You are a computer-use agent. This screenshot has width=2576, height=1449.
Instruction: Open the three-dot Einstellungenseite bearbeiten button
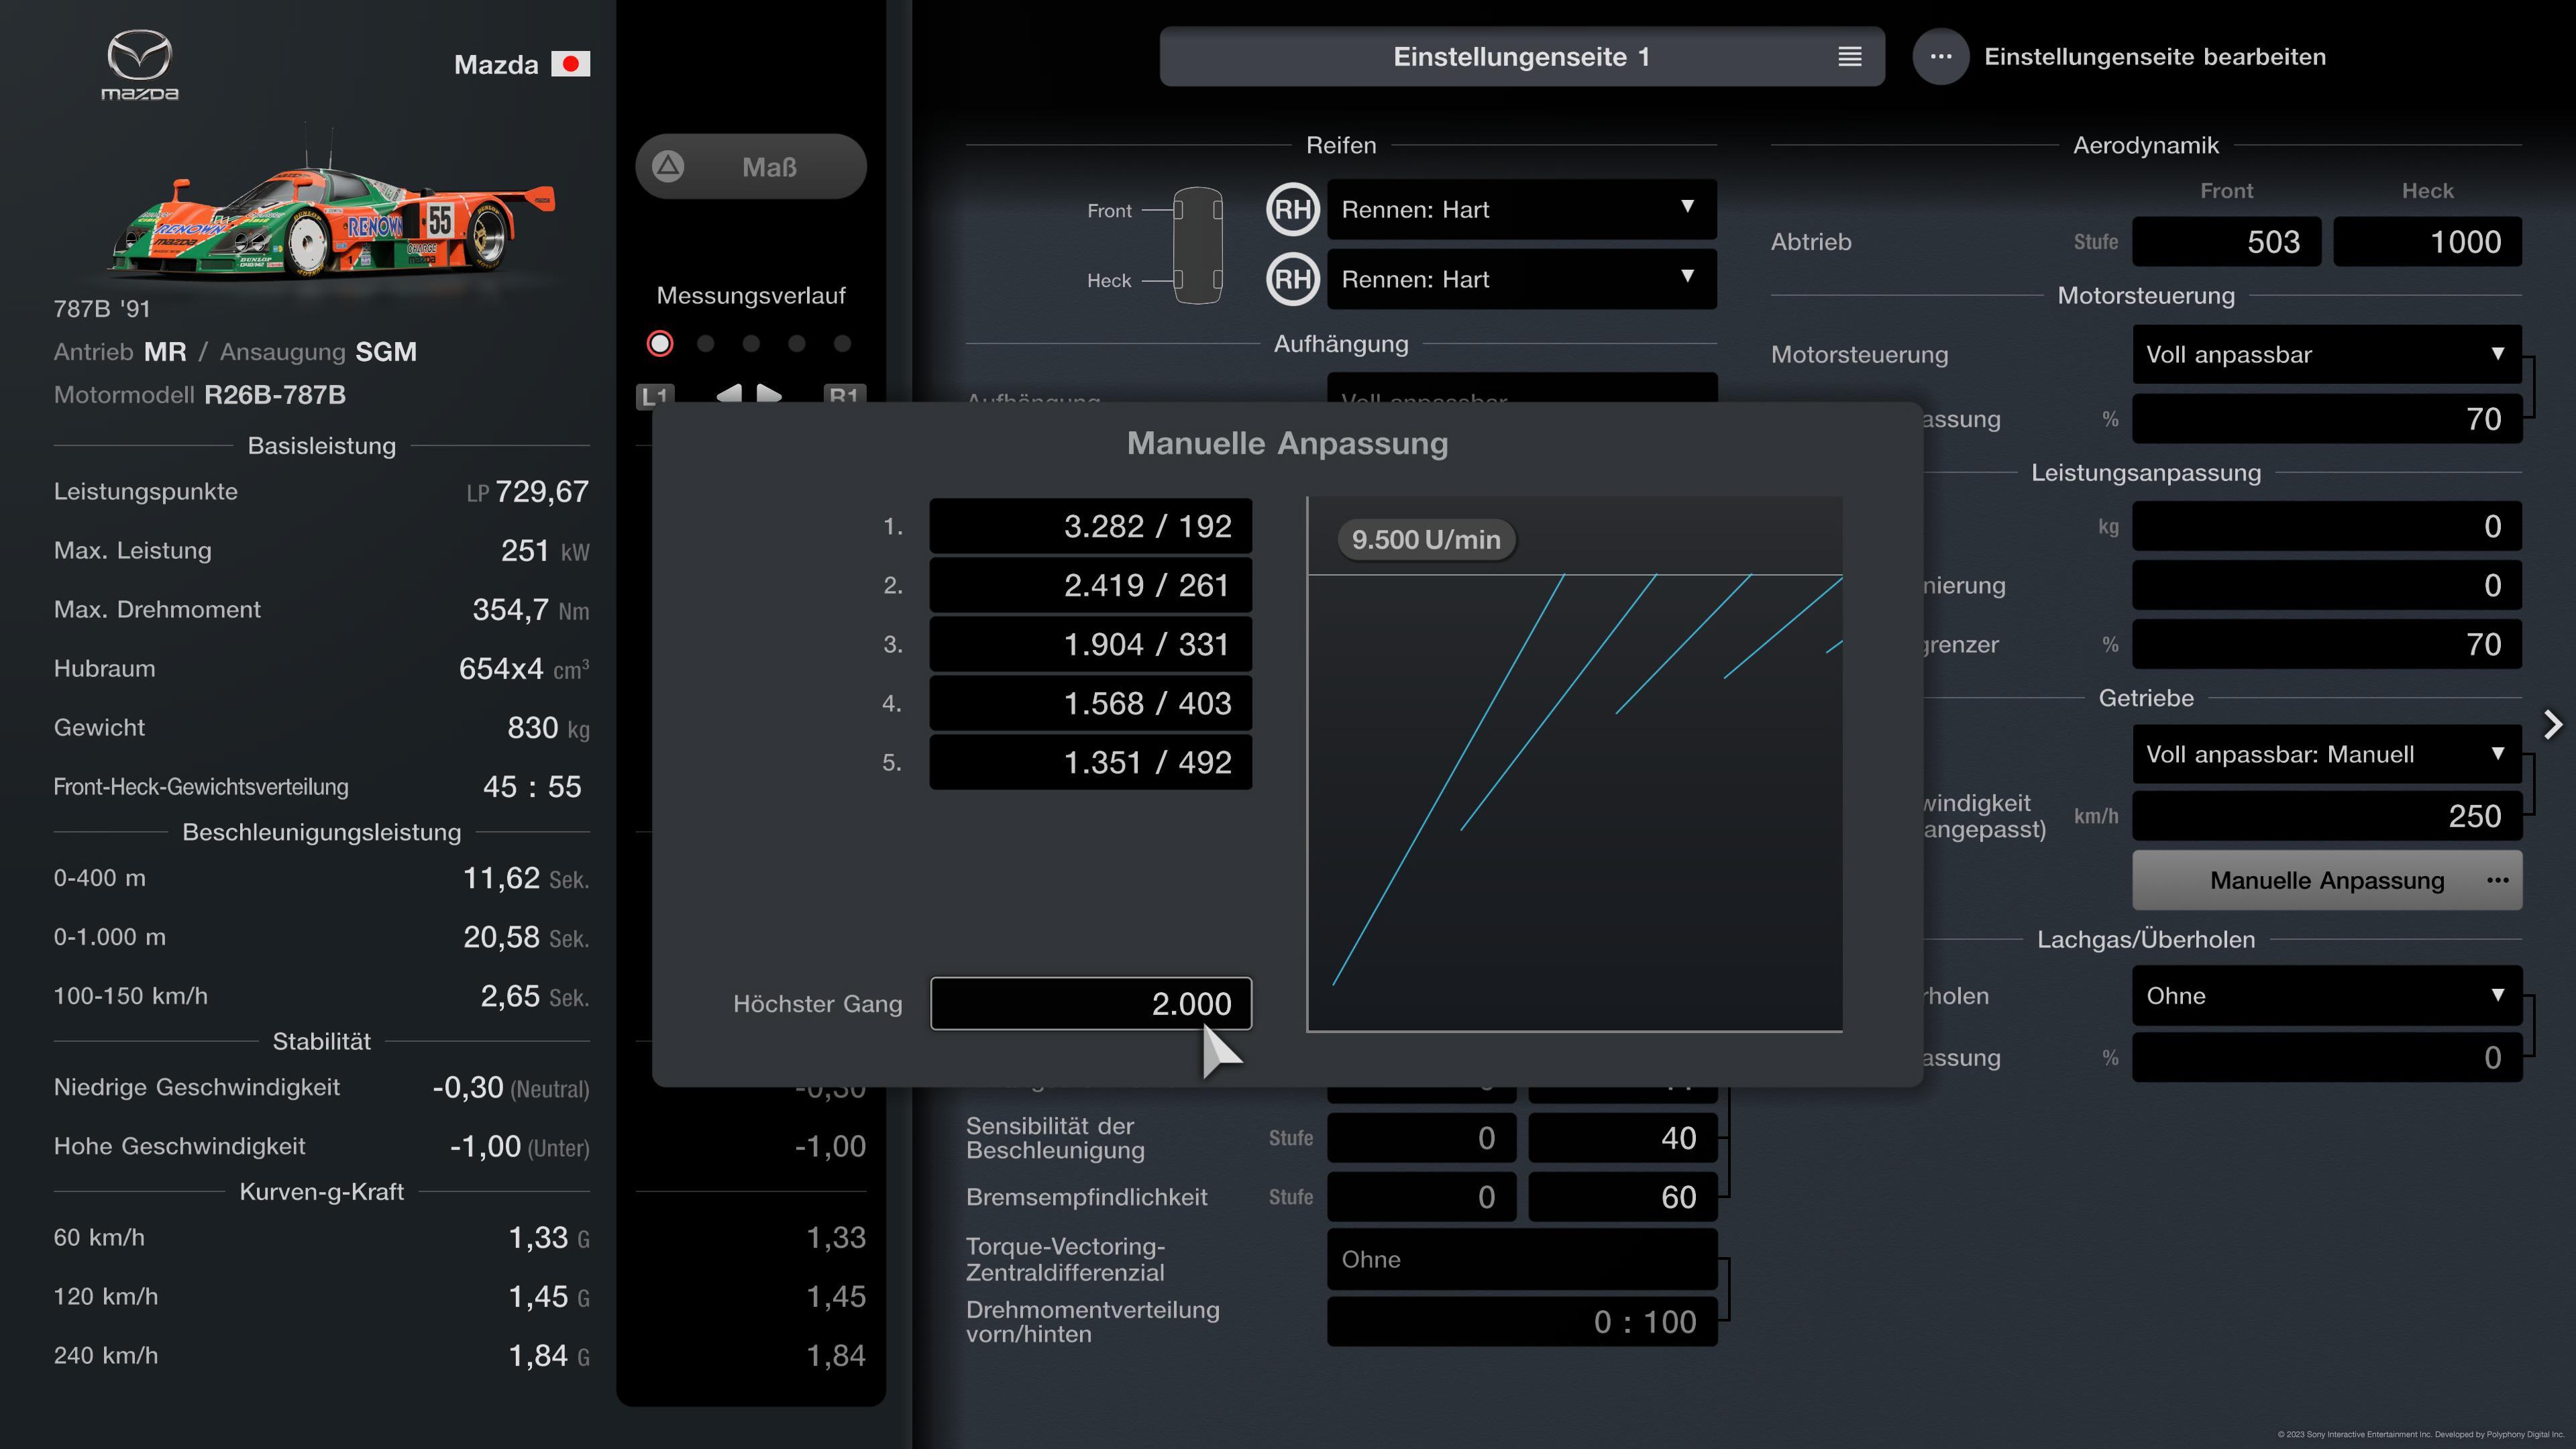tap(1941, 57)
